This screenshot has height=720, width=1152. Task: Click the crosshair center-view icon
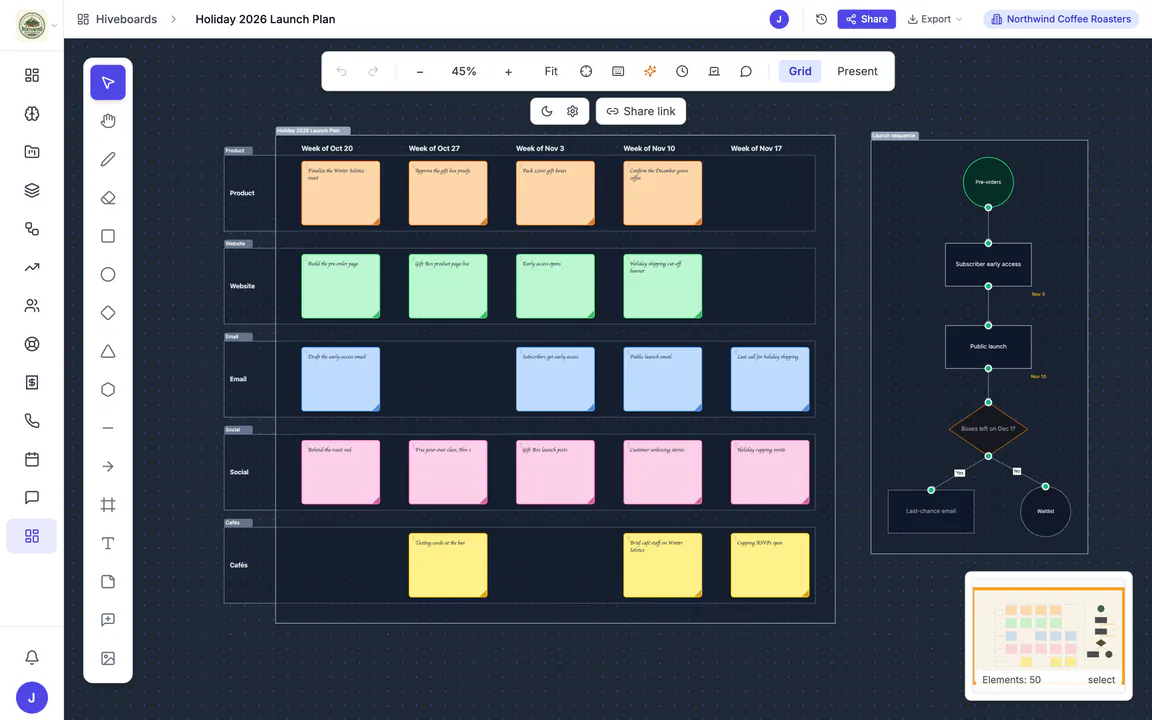pos(586,71)
